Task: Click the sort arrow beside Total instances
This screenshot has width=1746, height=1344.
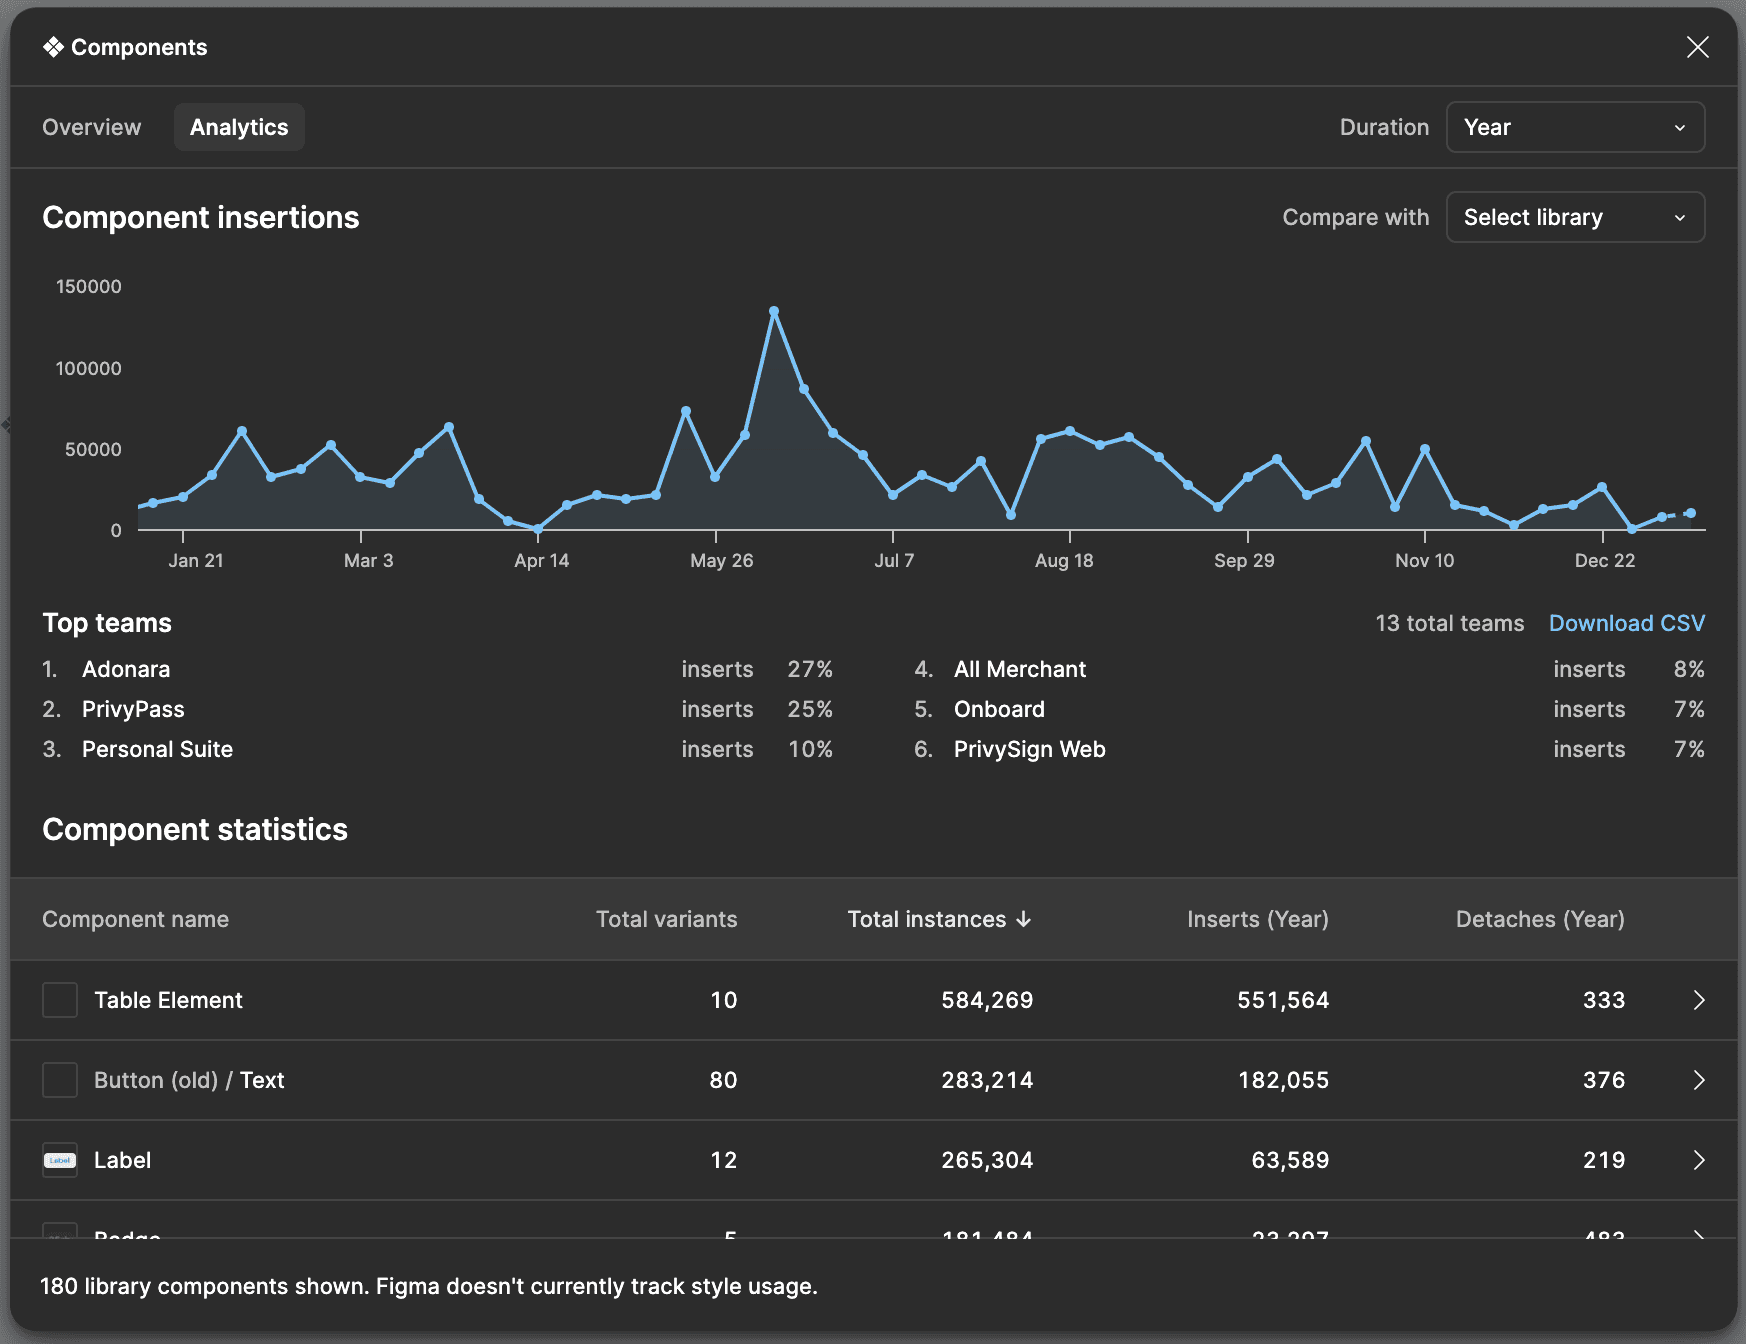Action: (1023, 919)
